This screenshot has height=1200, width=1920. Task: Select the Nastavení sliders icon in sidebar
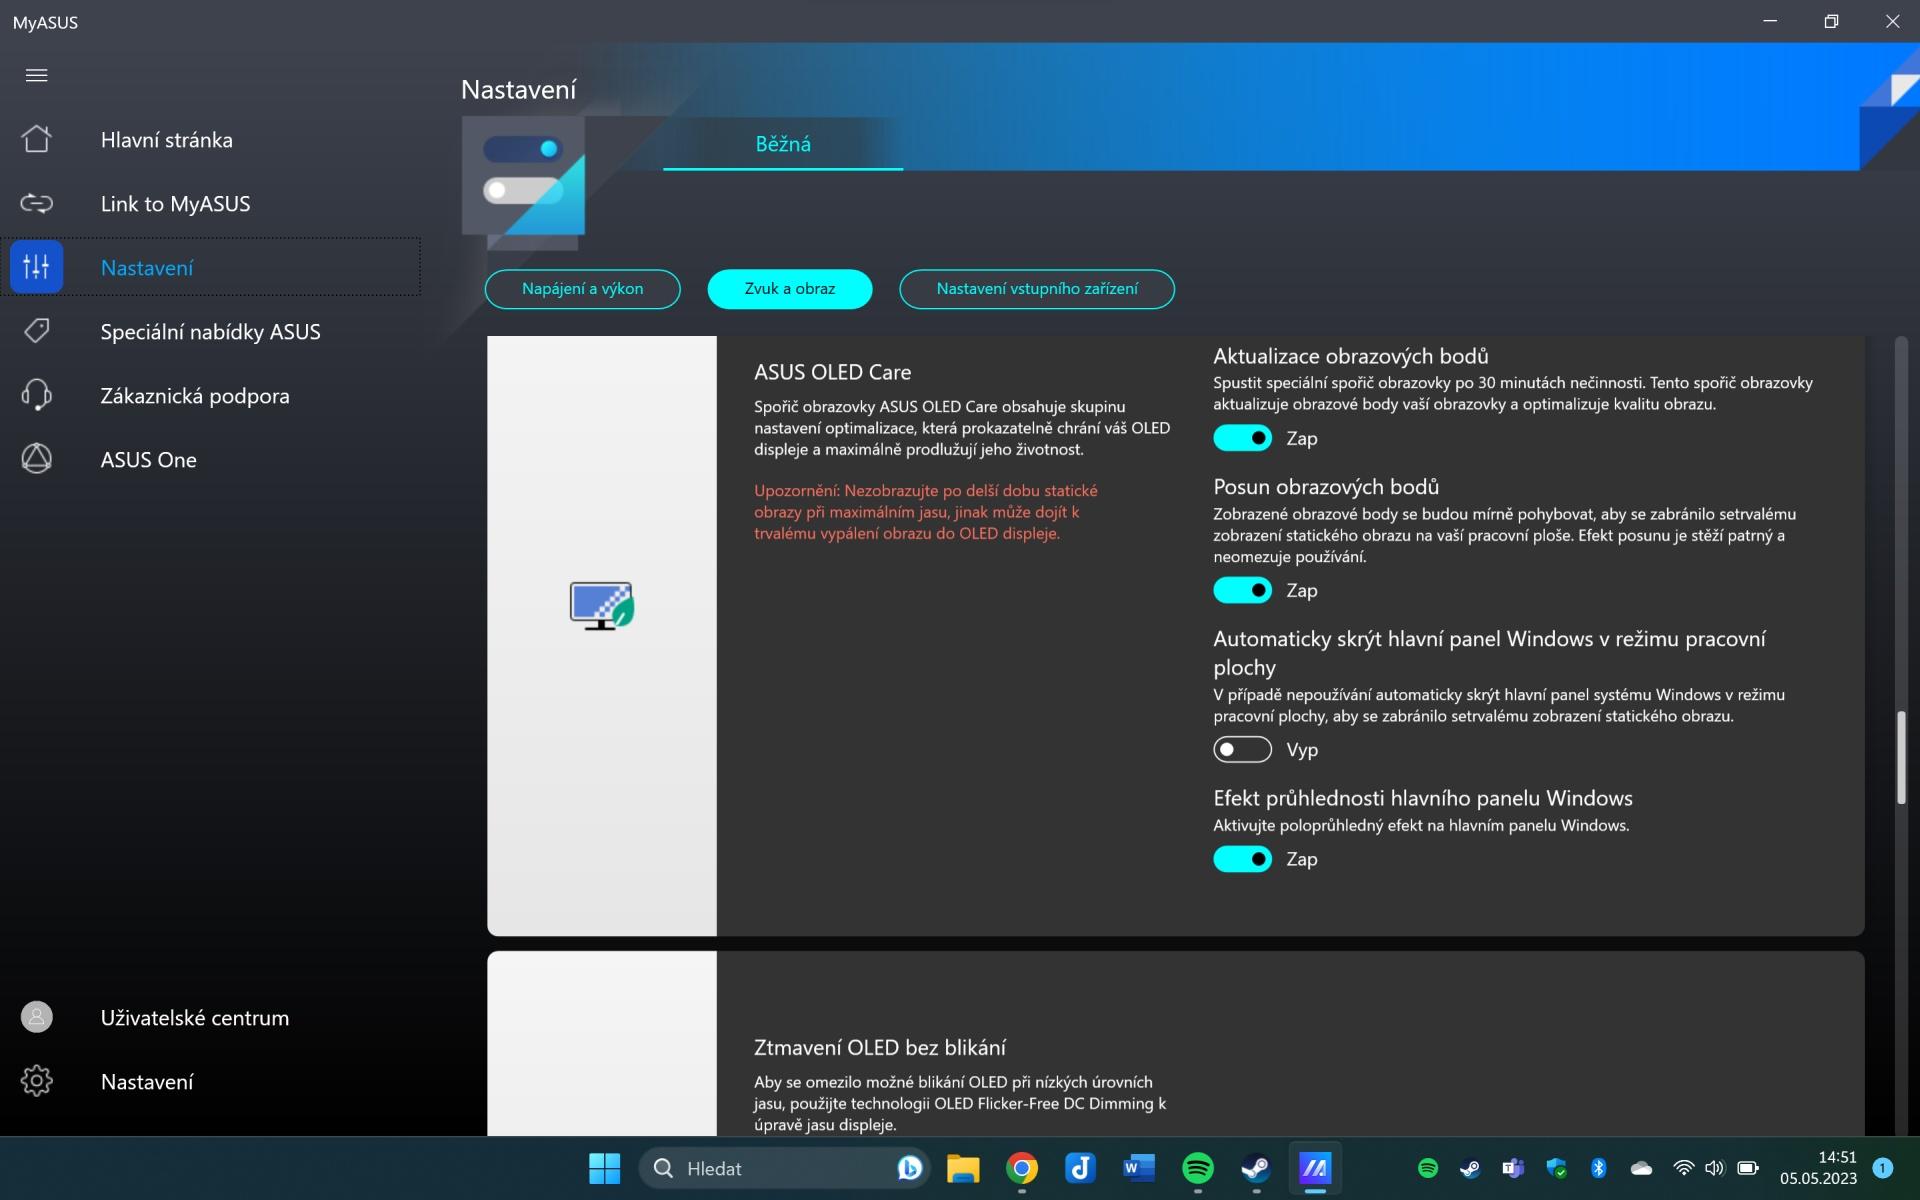[x=36, y=267]
